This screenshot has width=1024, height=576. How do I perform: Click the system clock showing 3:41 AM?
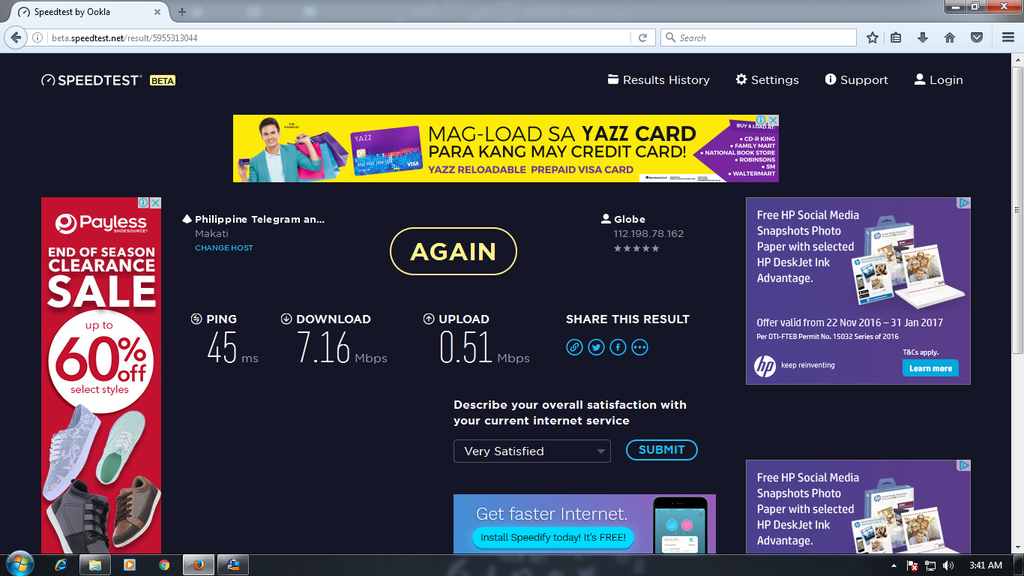985,566
